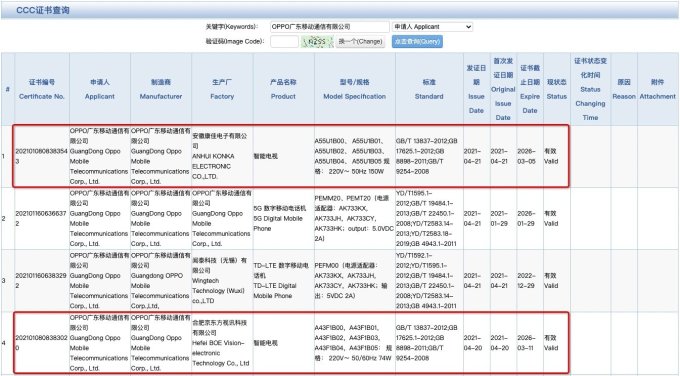Click the A43F1B00 model specification cell
680x376 pixels.
tap(354, 343)
